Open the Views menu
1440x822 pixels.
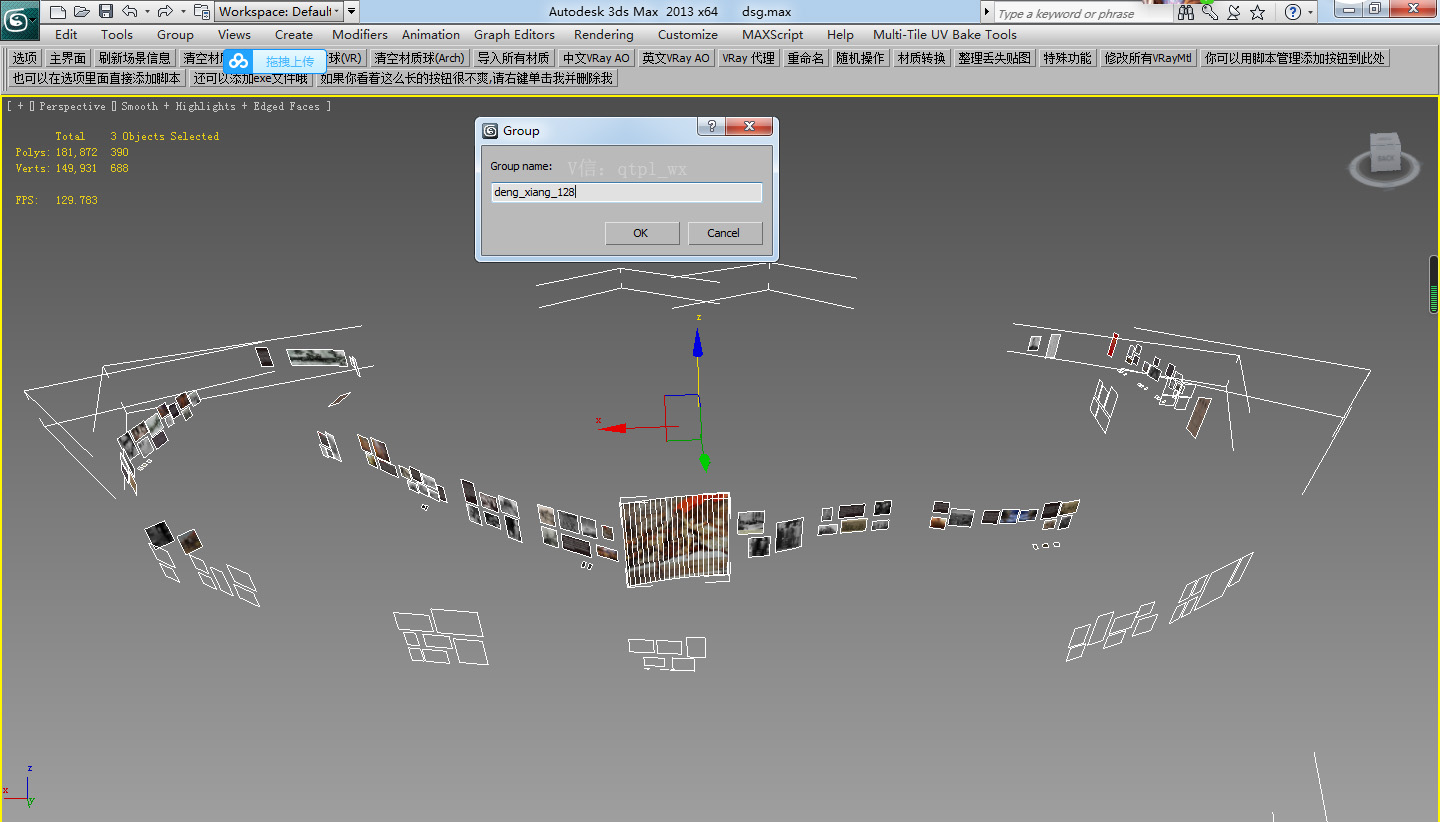click(234, 34)
